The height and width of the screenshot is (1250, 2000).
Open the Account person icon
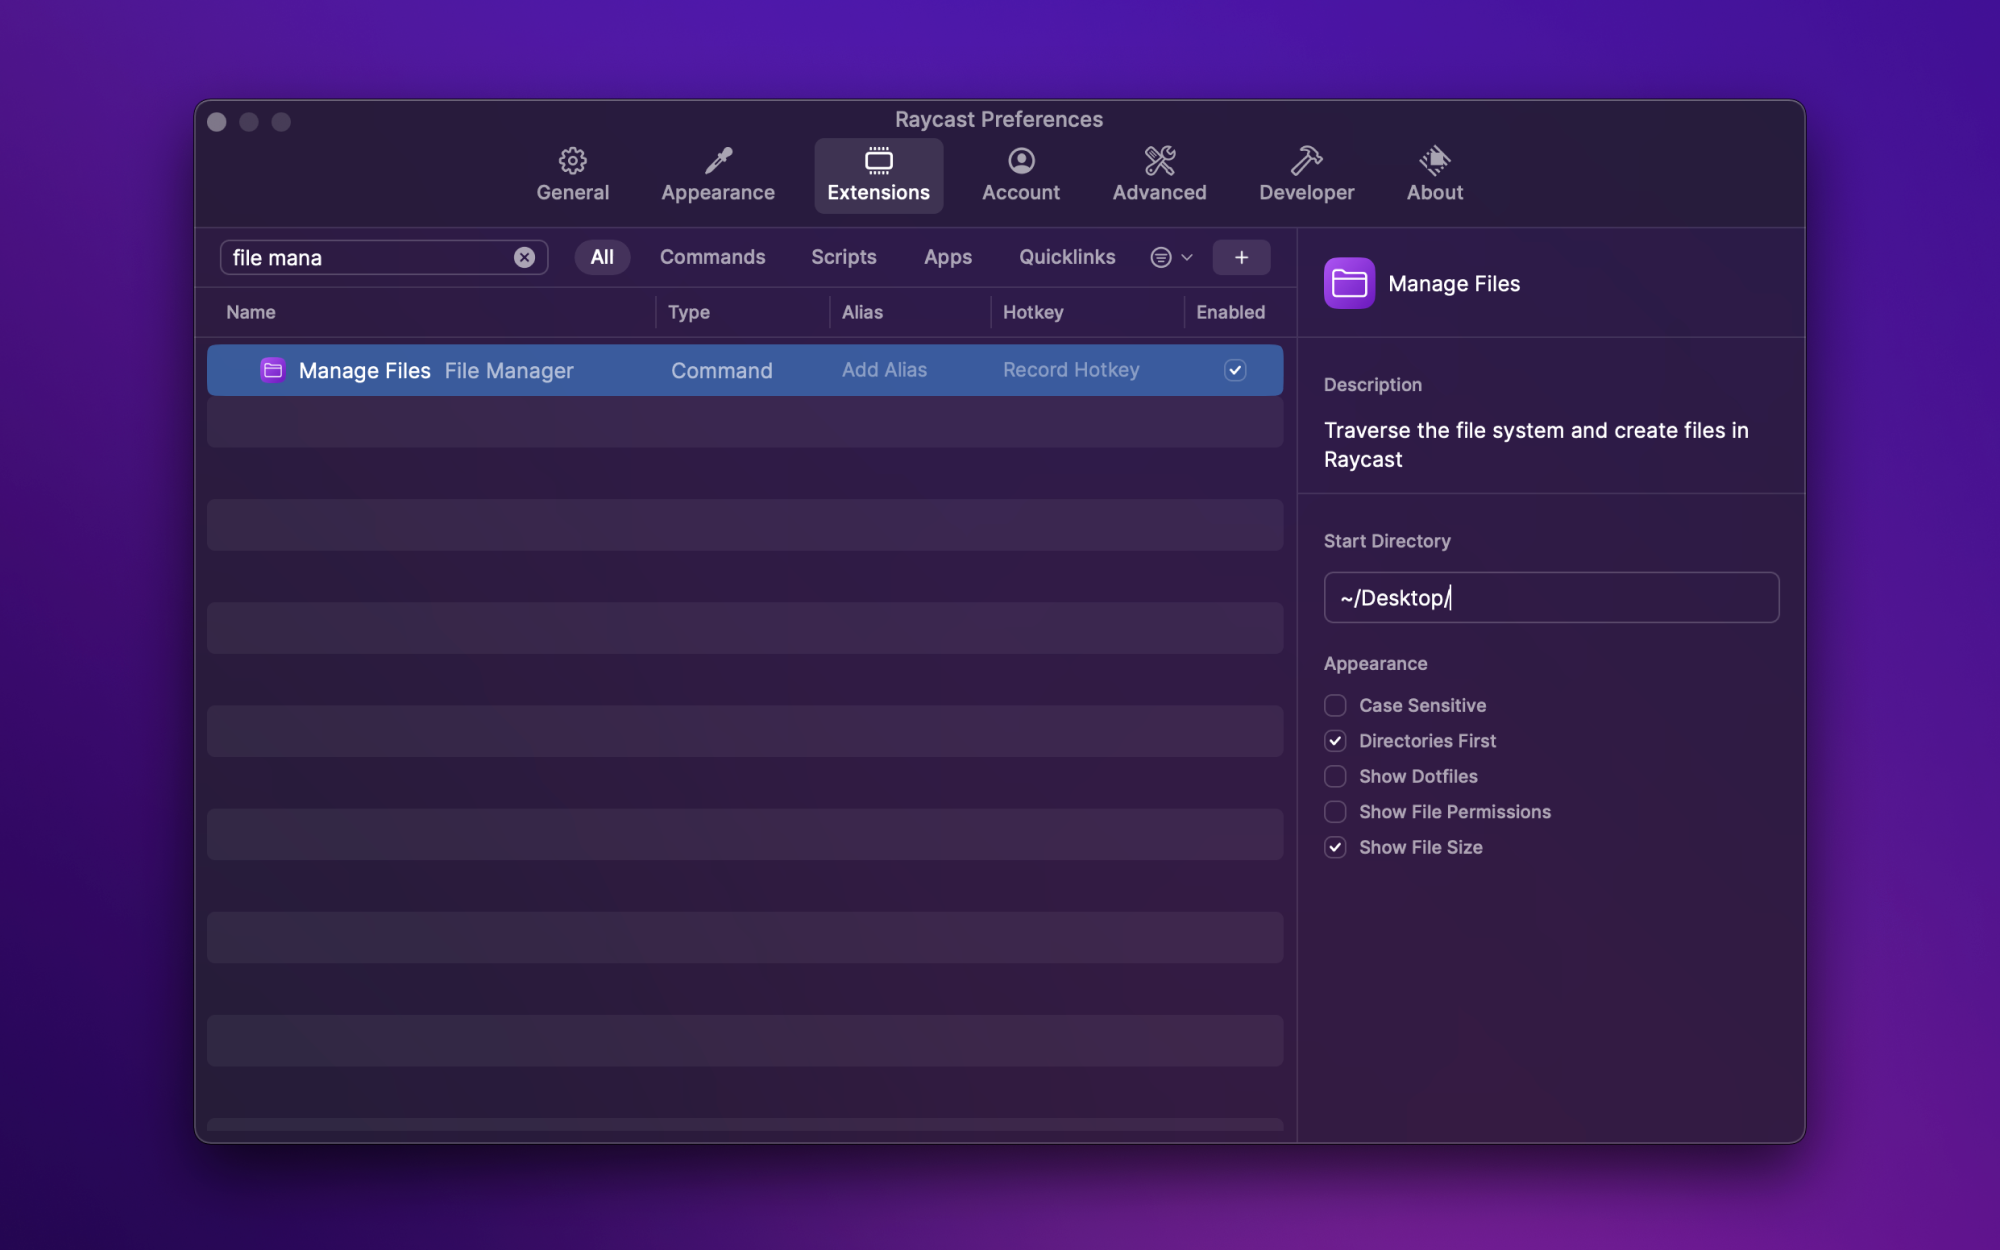coord(1020,161)
